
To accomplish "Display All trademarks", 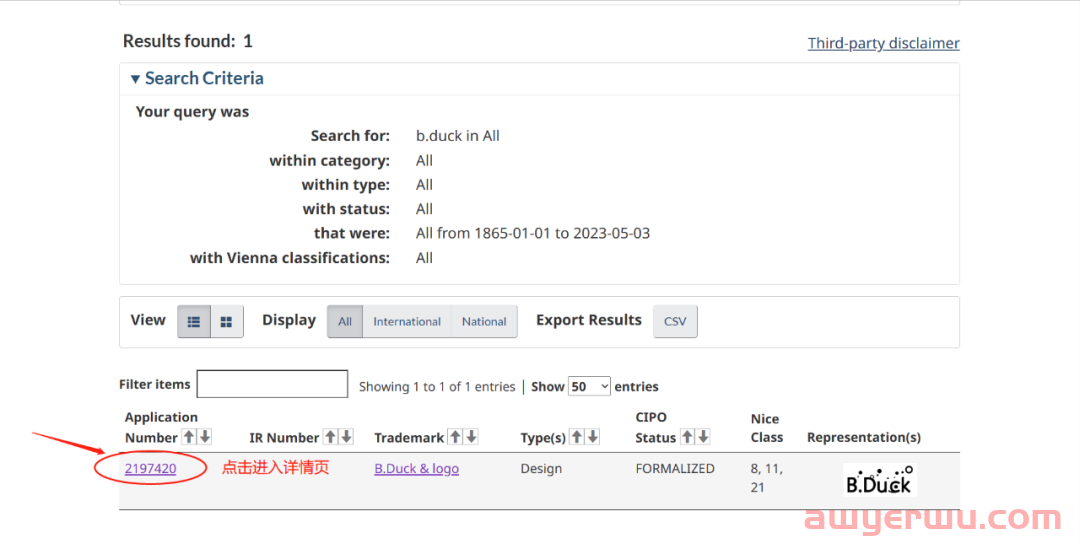I will [x=345, y=322].
